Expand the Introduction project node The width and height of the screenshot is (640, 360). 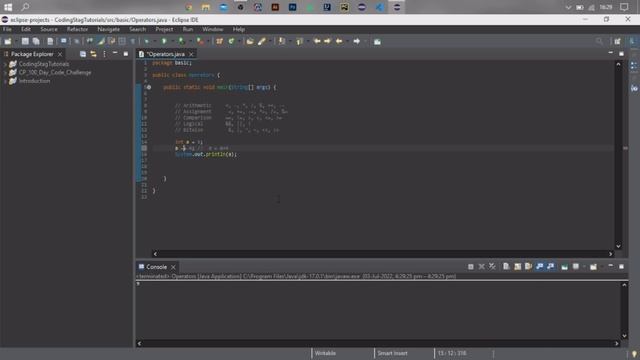click(5, 81)
